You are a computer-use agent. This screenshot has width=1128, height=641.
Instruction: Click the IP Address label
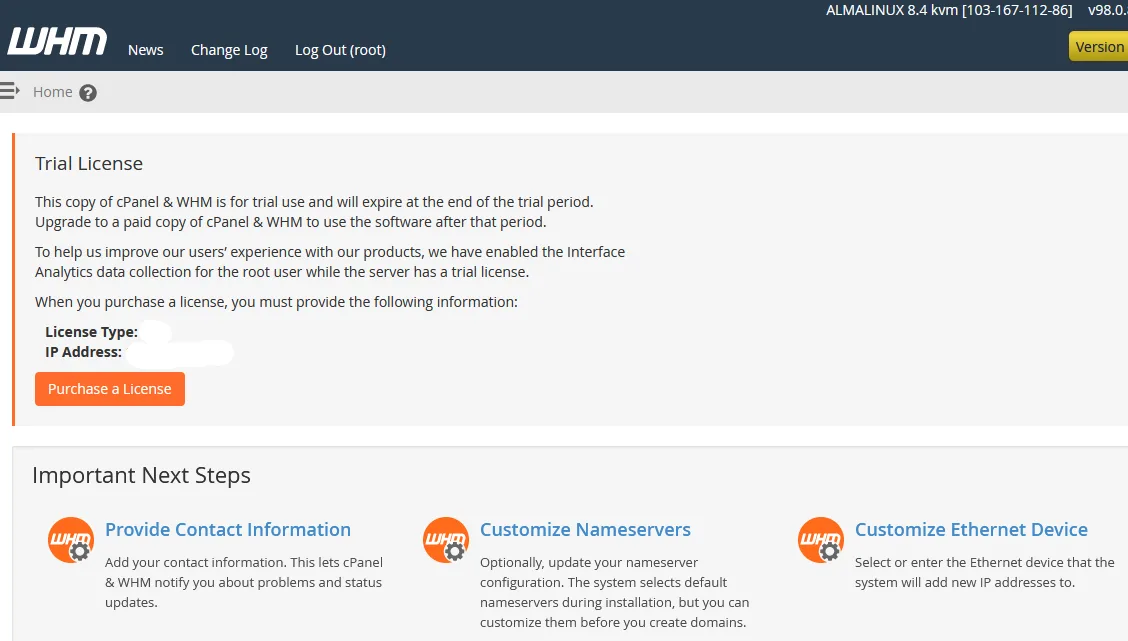pyautogui.click(x=83, y=352)
